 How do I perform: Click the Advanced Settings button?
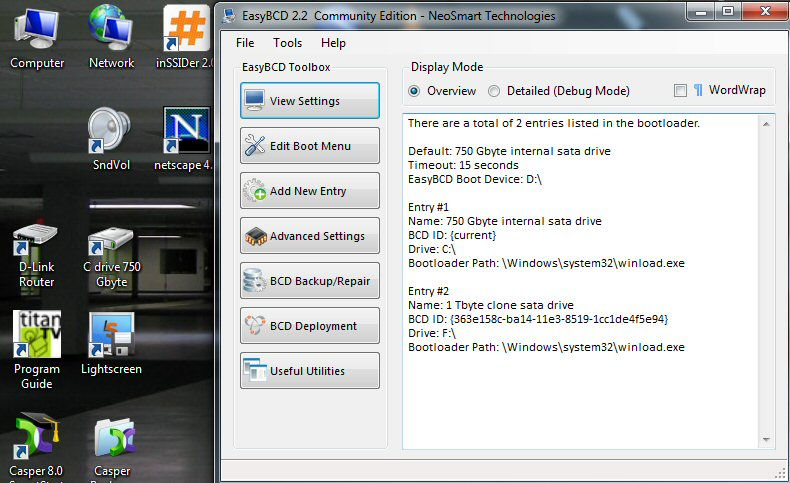tap(310, 236)
